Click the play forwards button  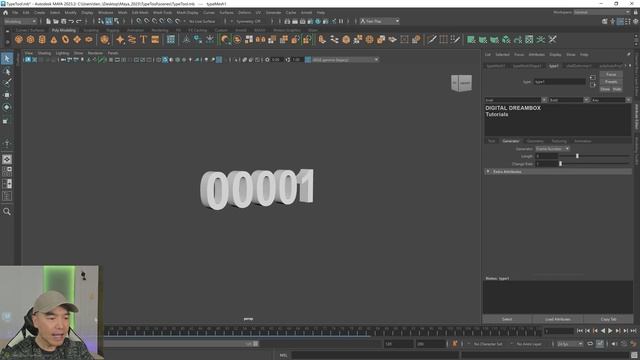(x=610, y=331)
